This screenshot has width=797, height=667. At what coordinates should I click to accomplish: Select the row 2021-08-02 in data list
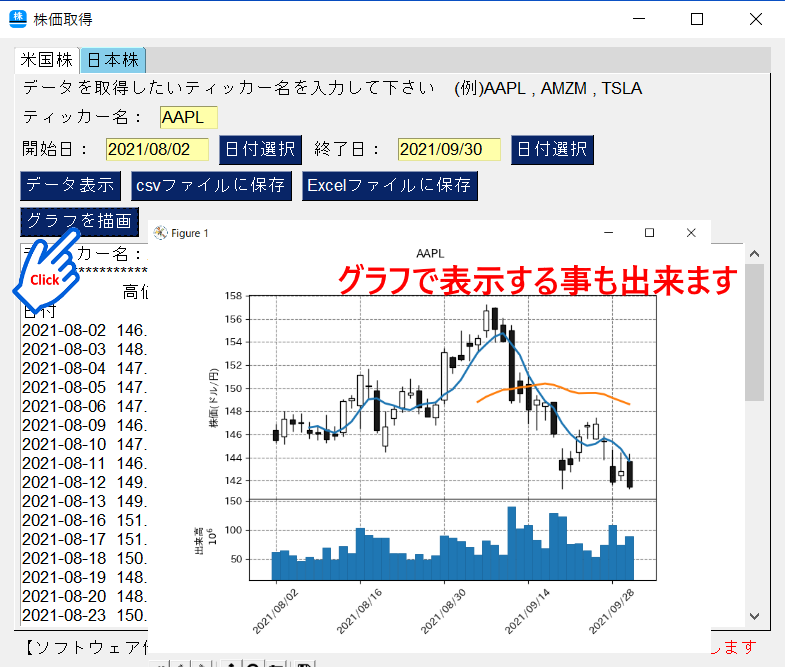click(84, 330)
